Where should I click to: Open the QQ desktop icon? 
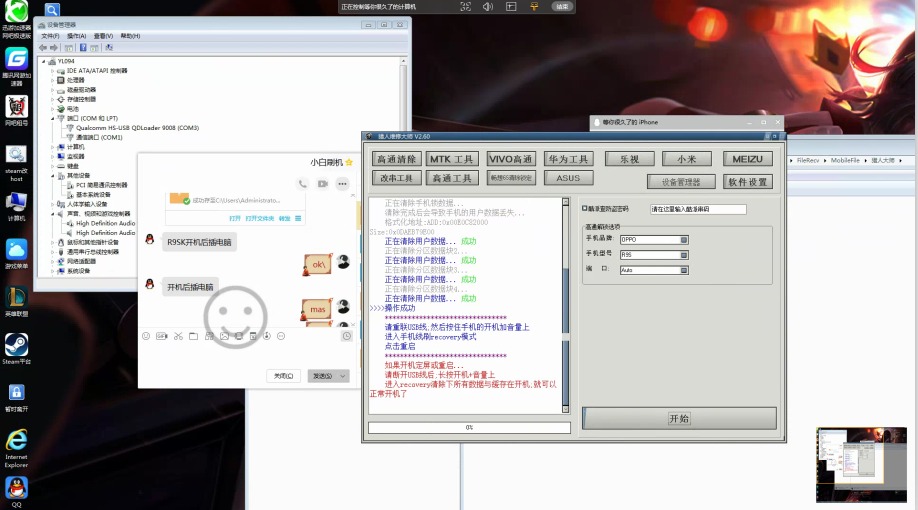coord(16,492)
